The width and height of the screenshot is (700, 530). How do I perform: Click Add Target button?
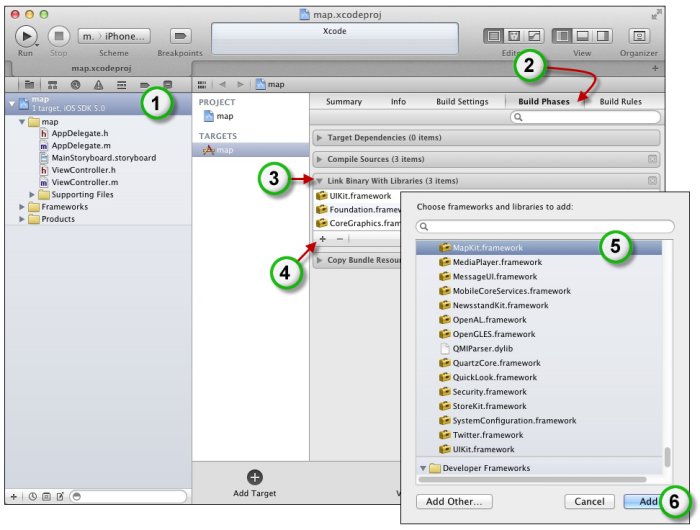254,484
